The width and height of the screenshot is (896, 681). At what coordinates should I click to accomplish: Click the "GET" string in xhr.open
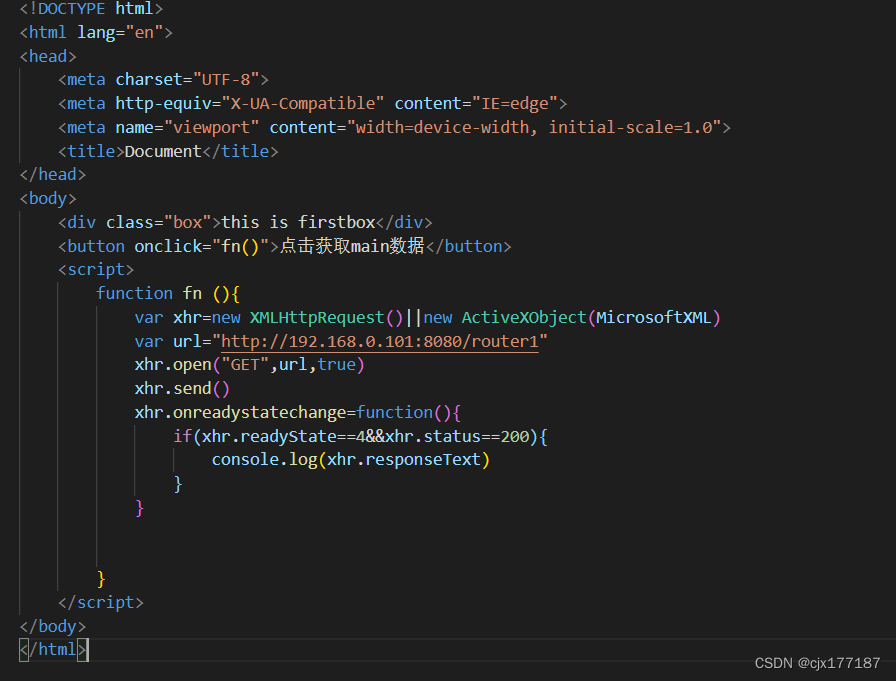coord(245,364)
